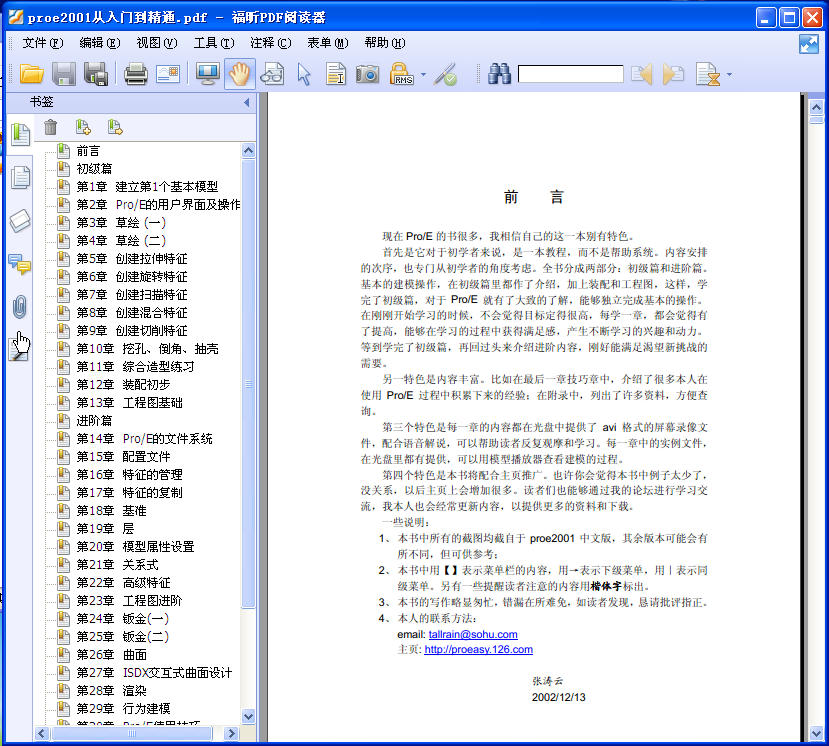Click the binoculars search icon
This screenshot has height=746, width=829.
tap(500, 74)
